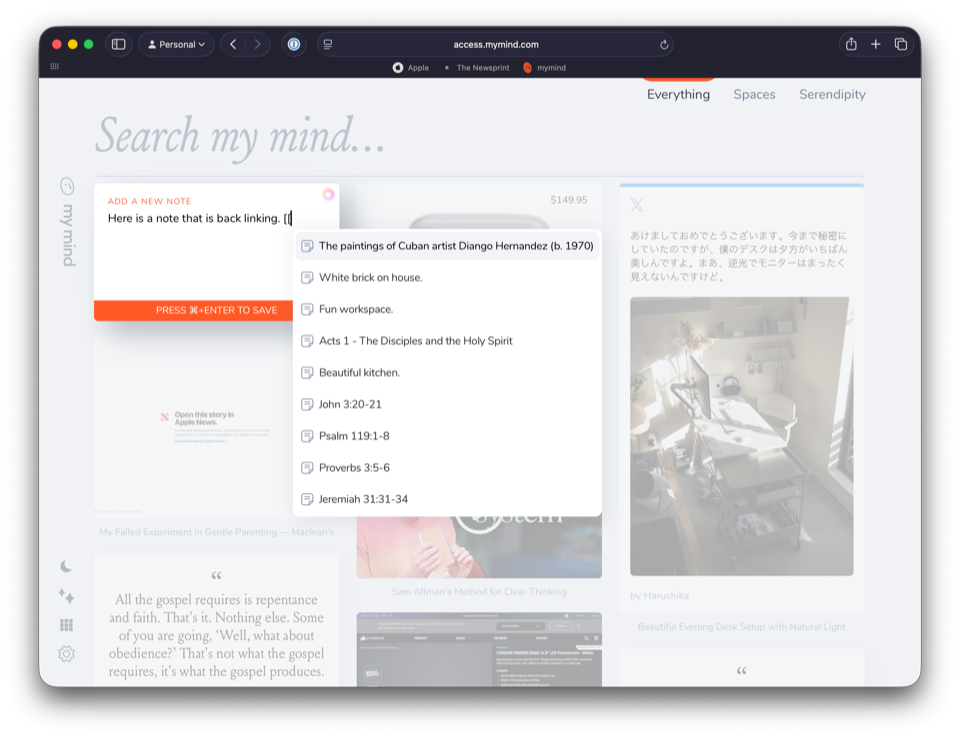Open settings with the gear icon
The height and width of the screenshot is (738, 960).
pos(66,654)
